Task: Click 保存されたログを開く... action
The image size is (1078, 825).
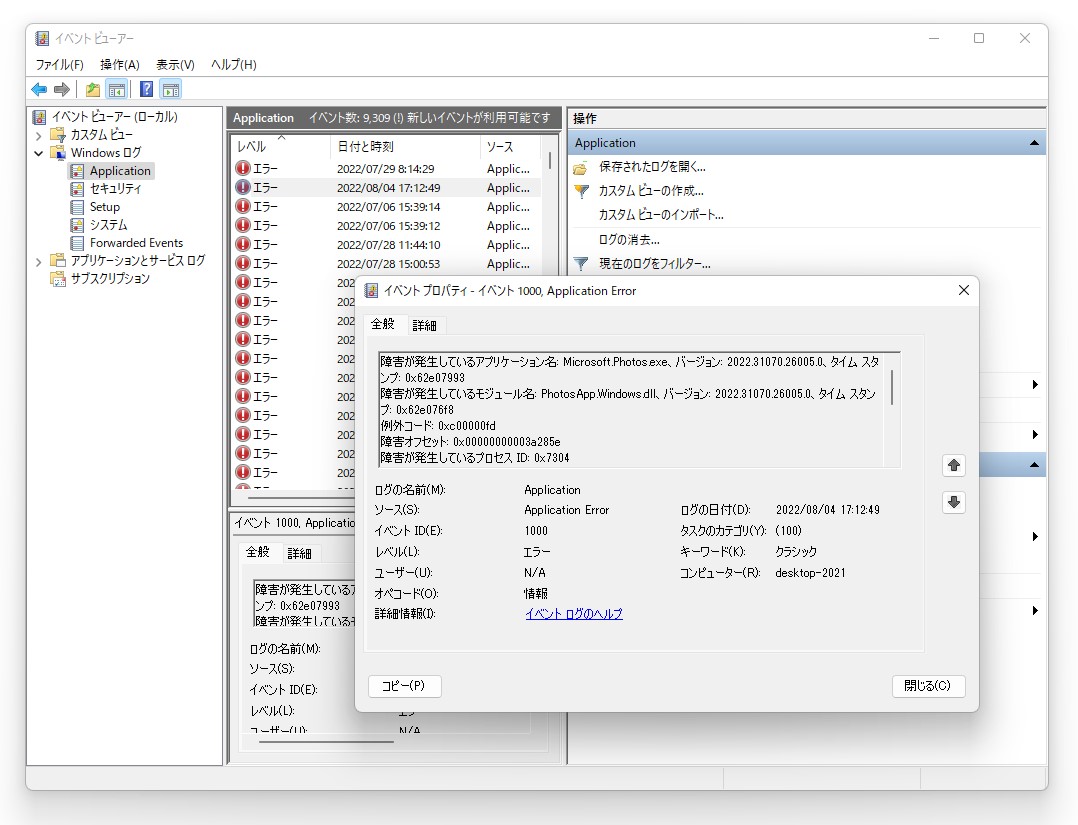Action: [x=652, y=167]
